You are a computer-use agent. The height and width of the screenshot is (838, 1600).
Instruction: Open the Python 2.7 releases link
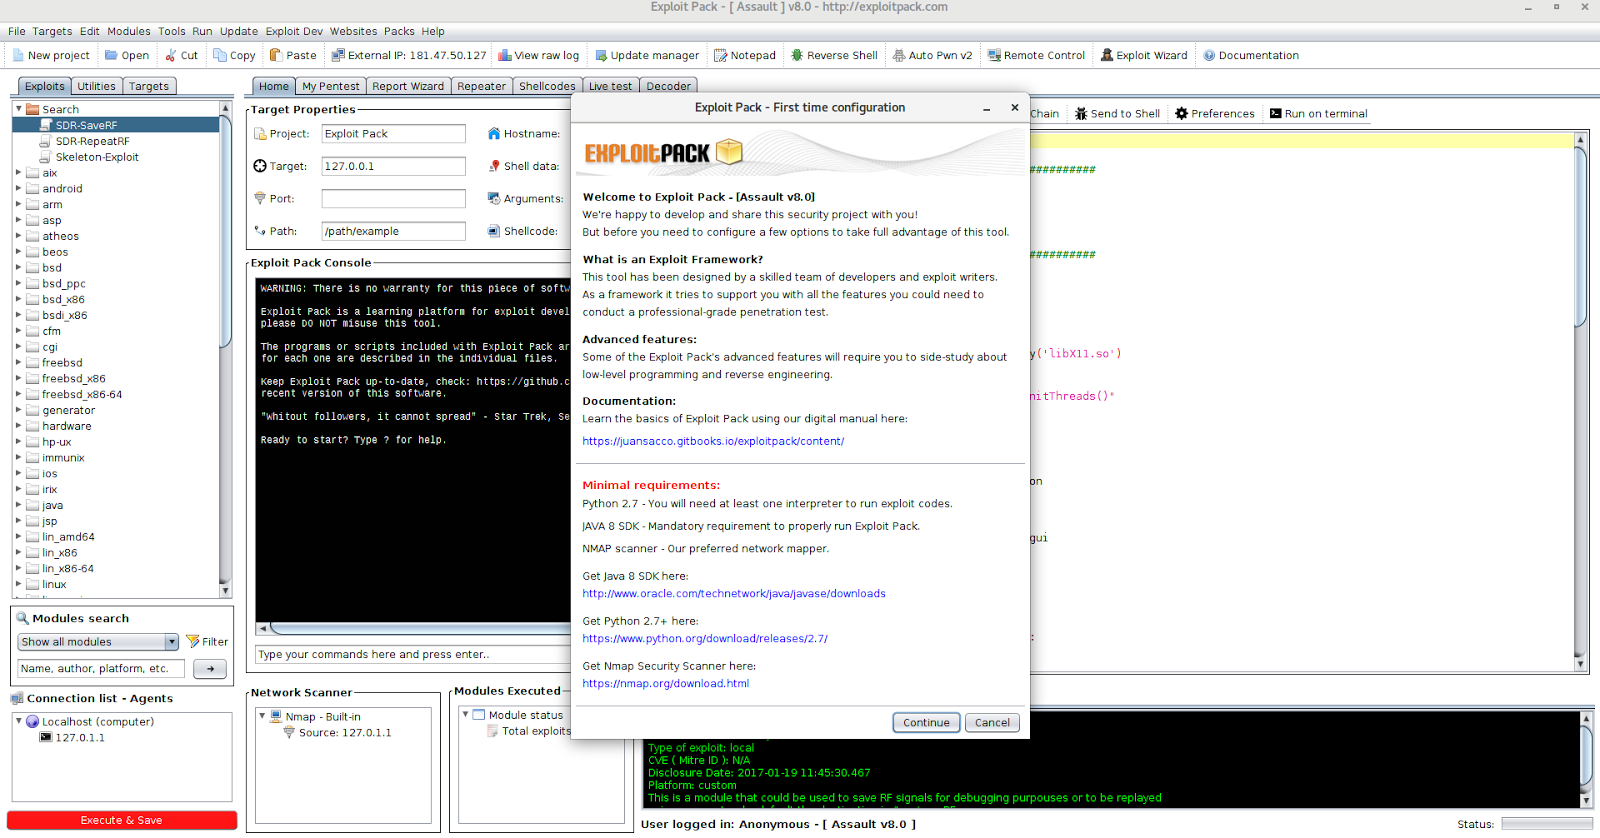pyautogui.click(x=705, y=638)
